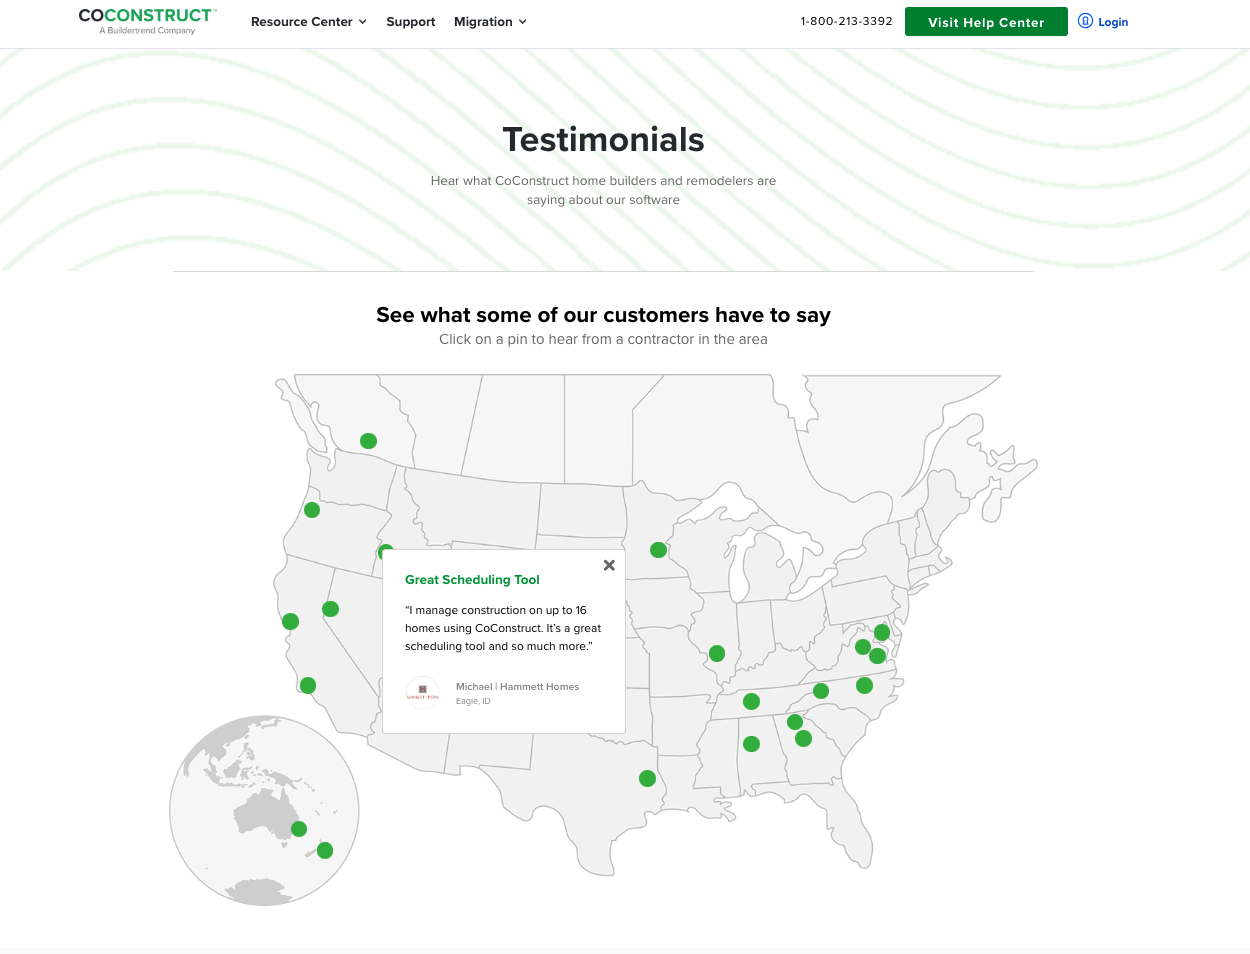The image size is (1250, 954).
Task: Click the Login keyhole icon
Action: [1084, 21]
